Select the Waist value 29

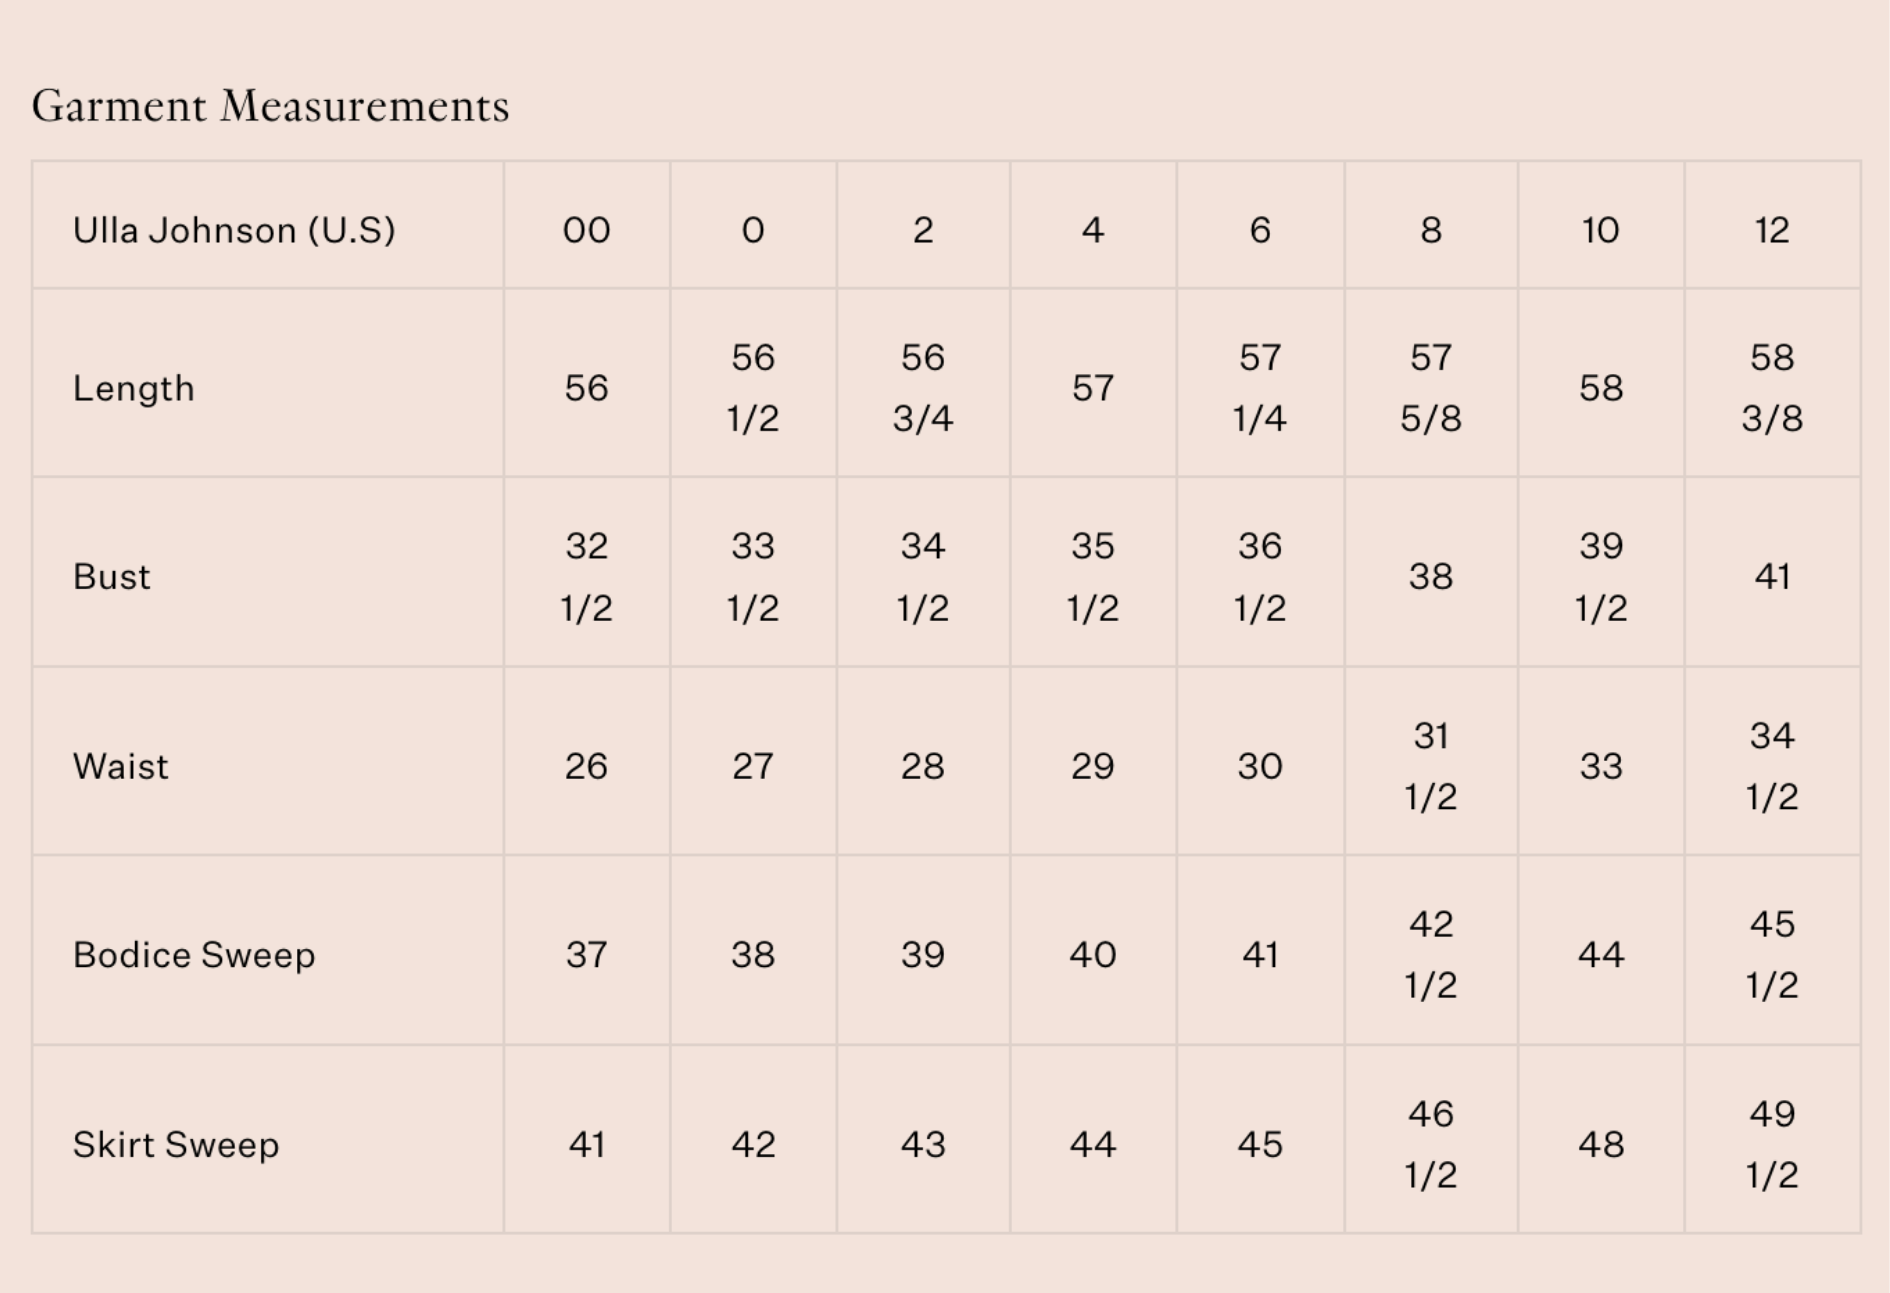[x=1092, y=766]
